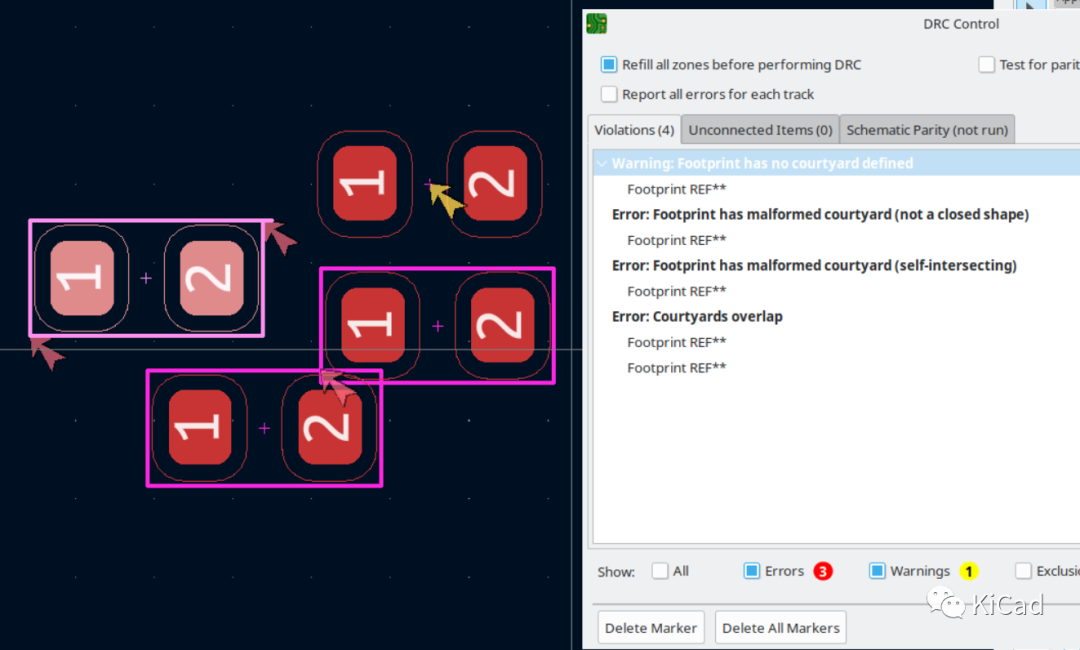Click the red errors count badge
Viewport: 1080px width, 650px height.
click(823, 571)
